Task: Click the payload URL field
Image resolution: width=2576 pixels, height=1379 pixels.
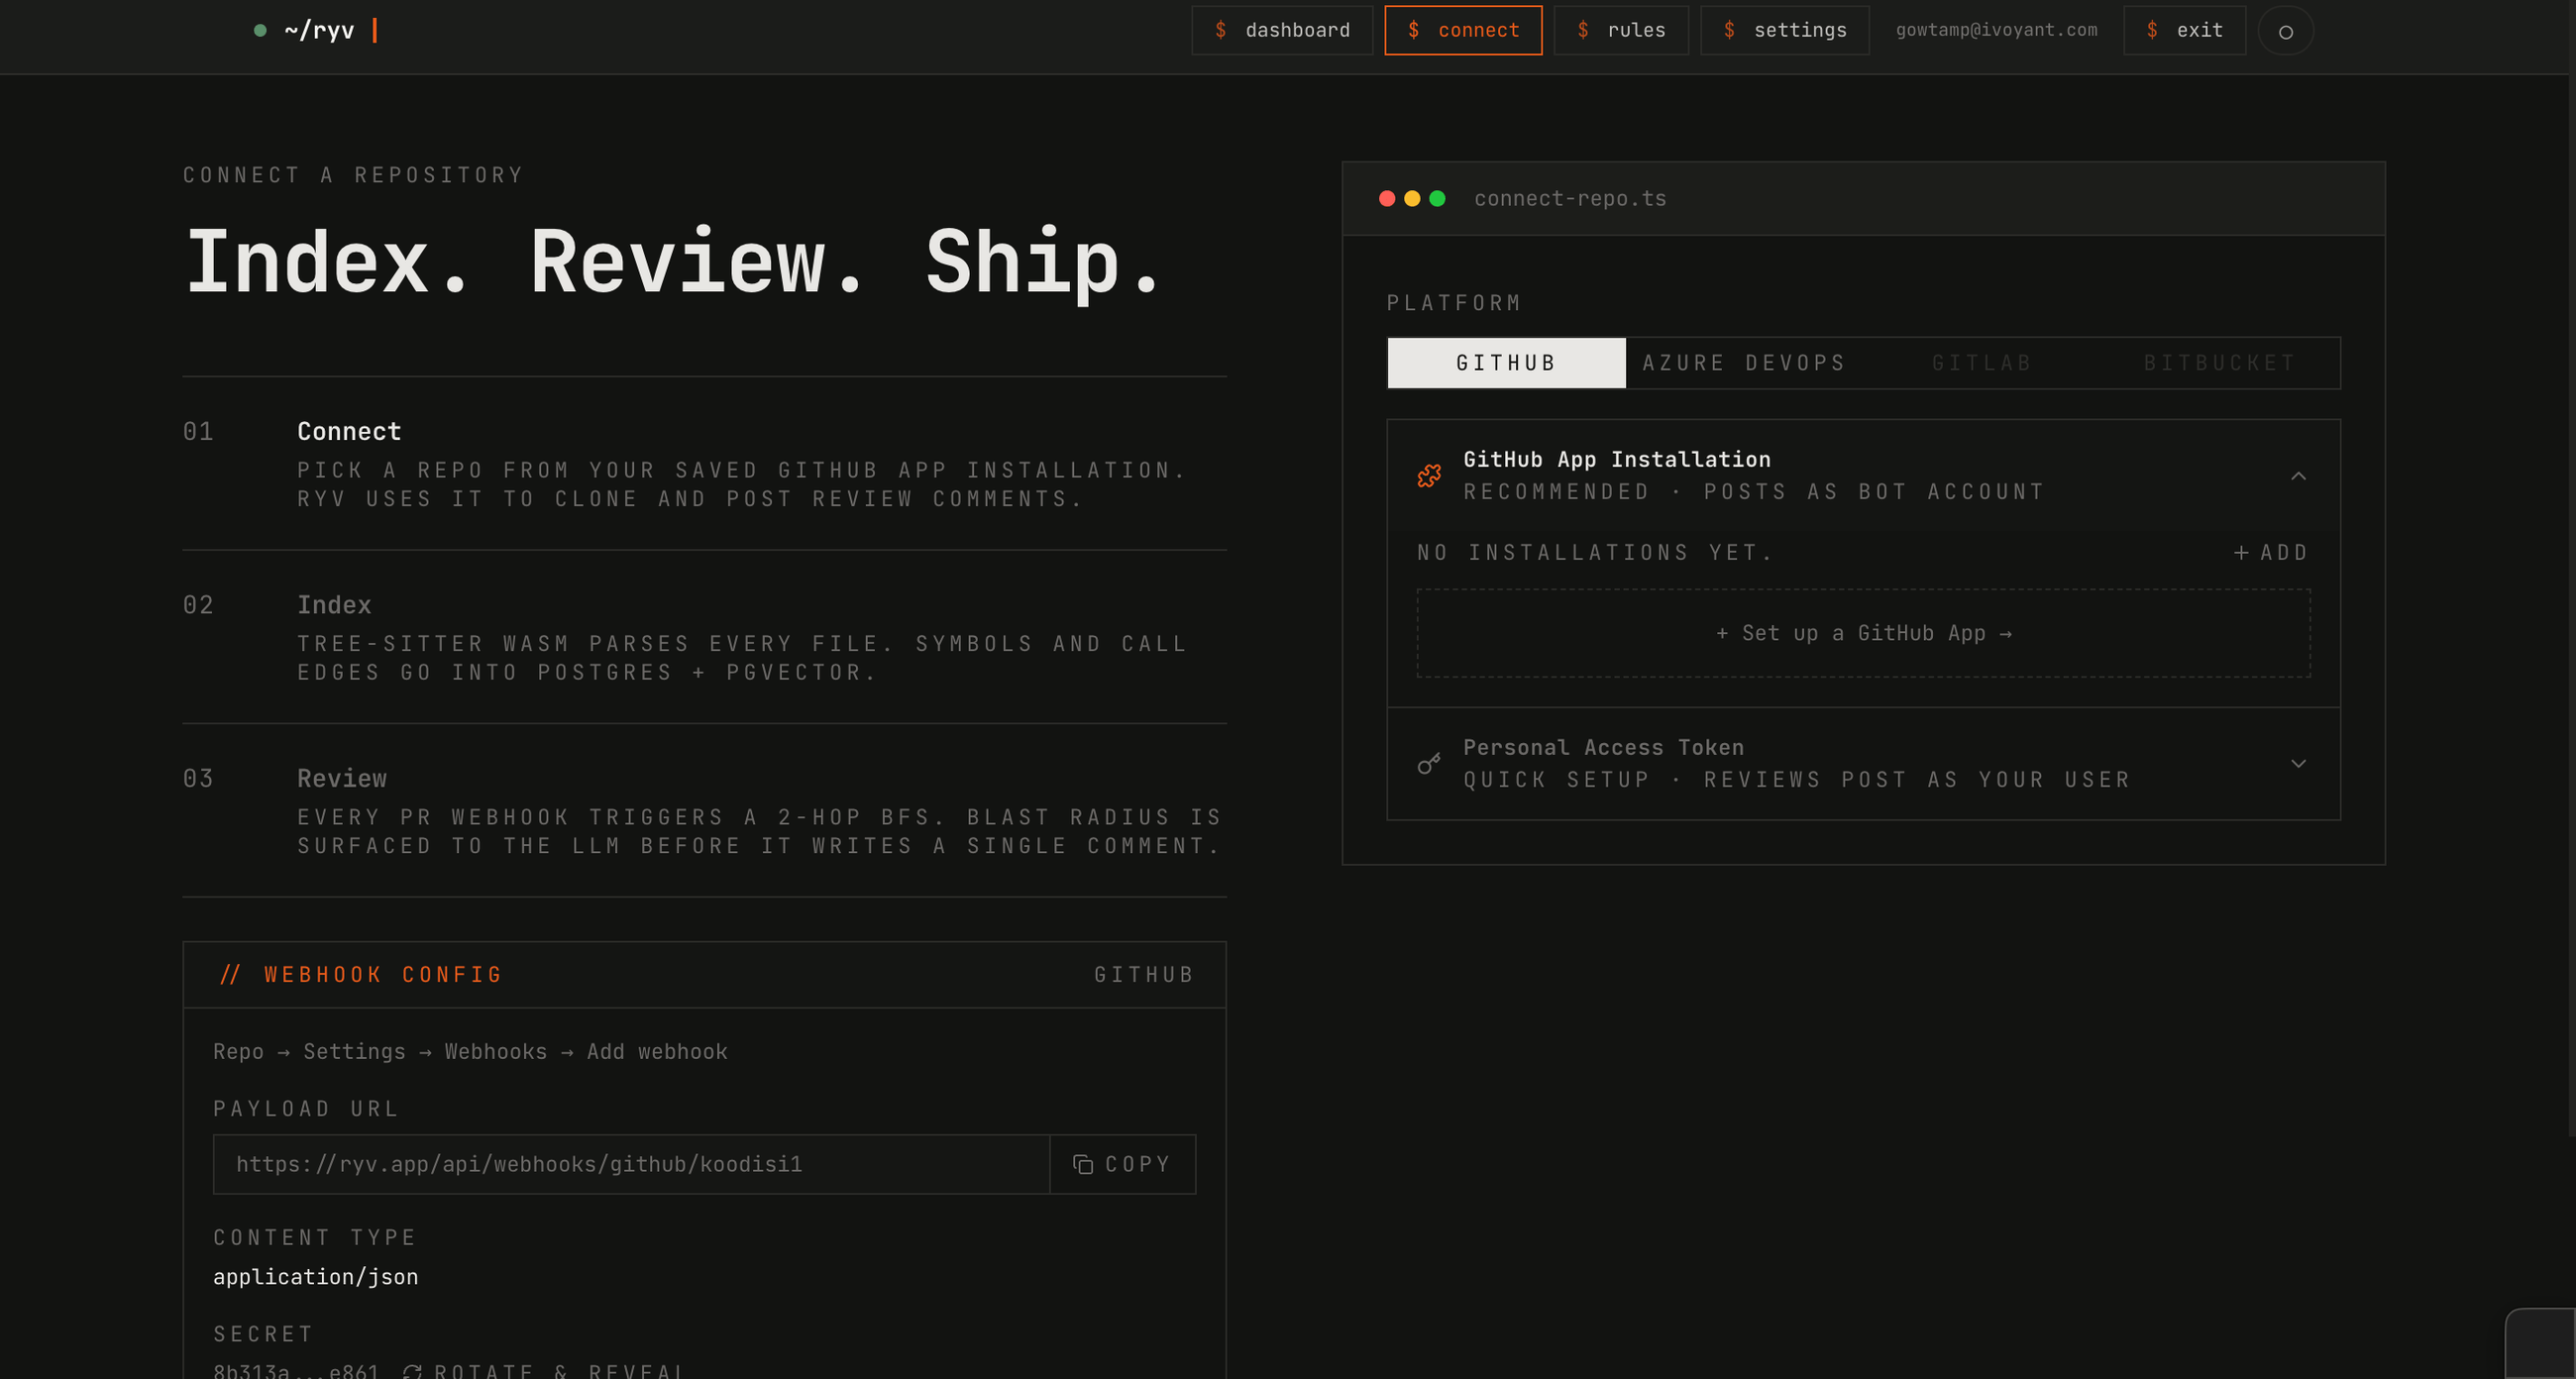Action: click(631, 1164)
